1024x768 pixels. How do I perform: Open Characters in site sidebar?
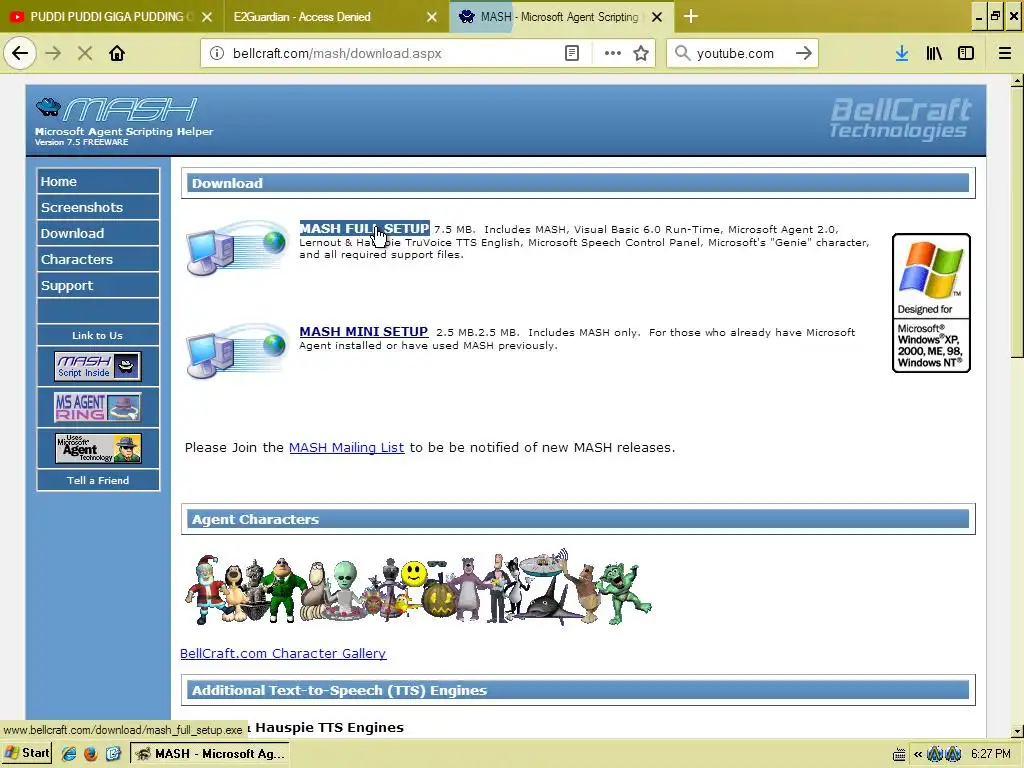[x=98, y=259]
